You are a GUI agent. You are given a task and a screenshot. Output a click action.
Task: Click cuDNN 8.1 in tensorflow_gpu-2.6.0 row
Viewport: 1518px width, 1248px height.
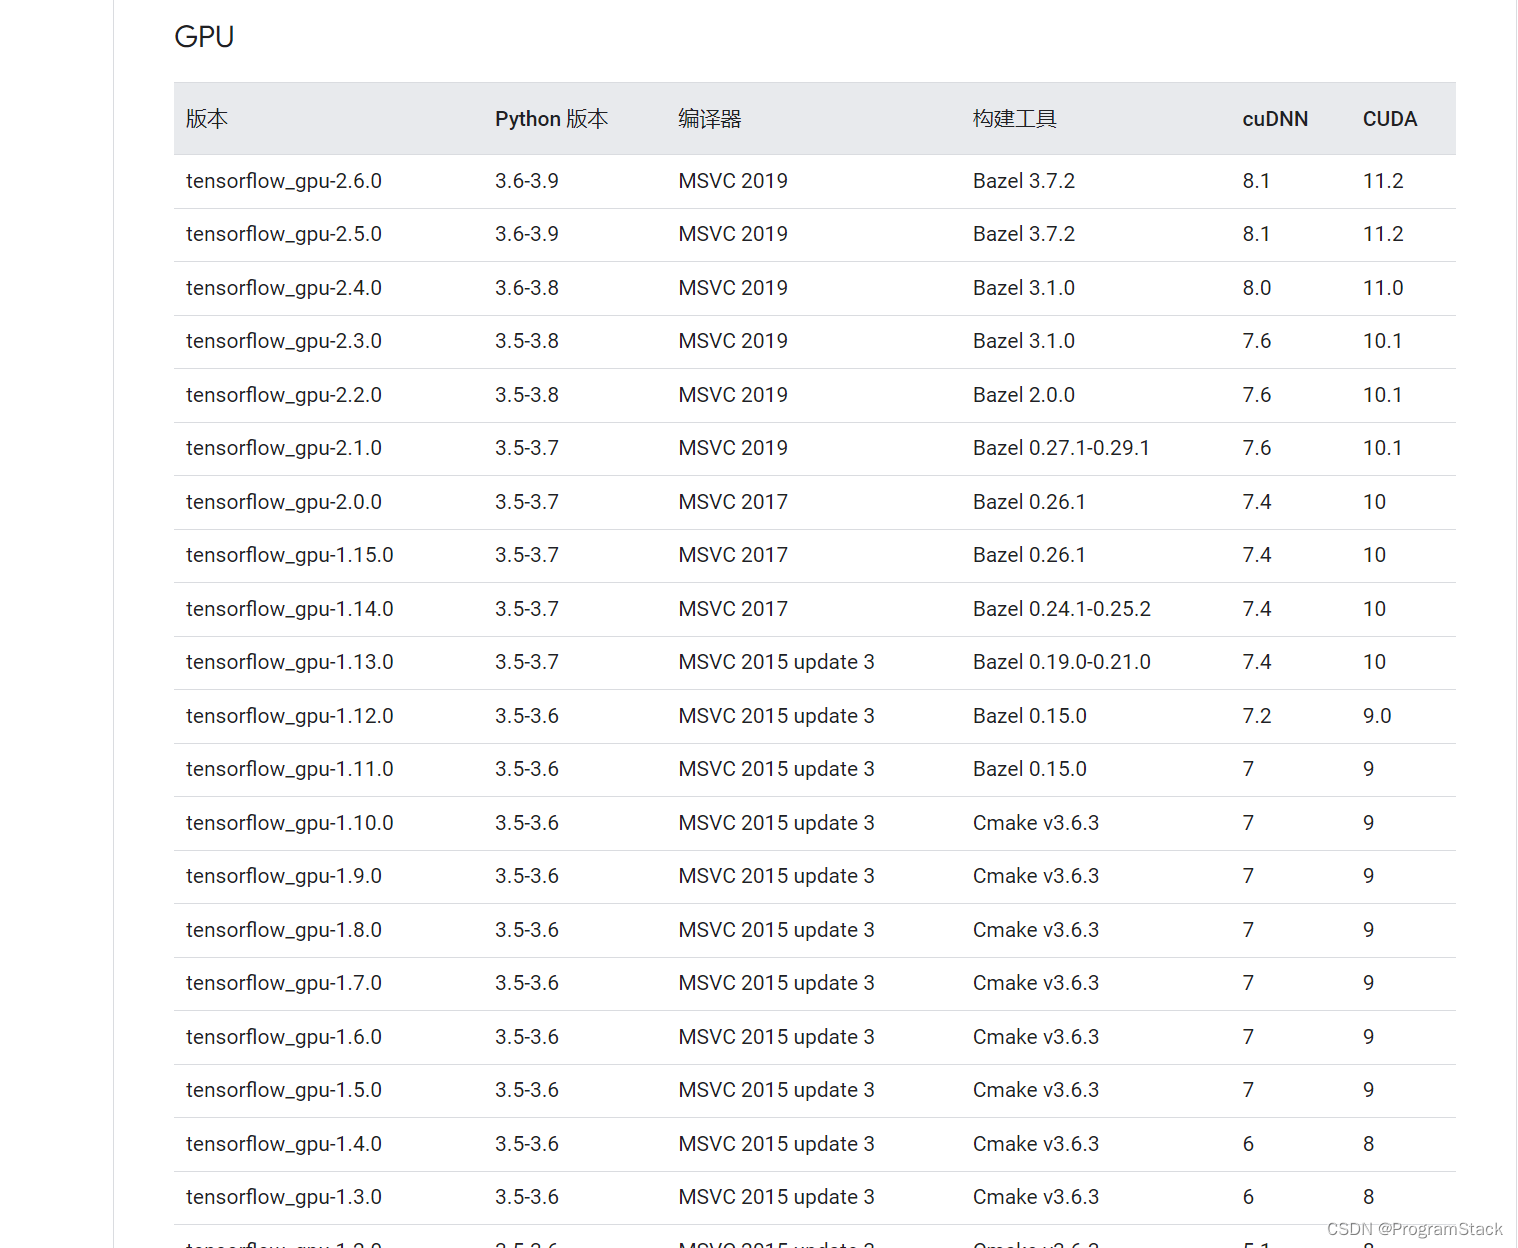pyautogui.click(x=1256, y=181)
